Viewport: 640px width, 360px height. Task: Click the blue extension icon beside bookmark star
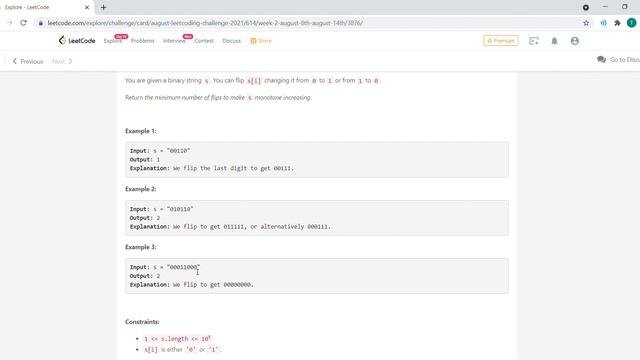603,23
